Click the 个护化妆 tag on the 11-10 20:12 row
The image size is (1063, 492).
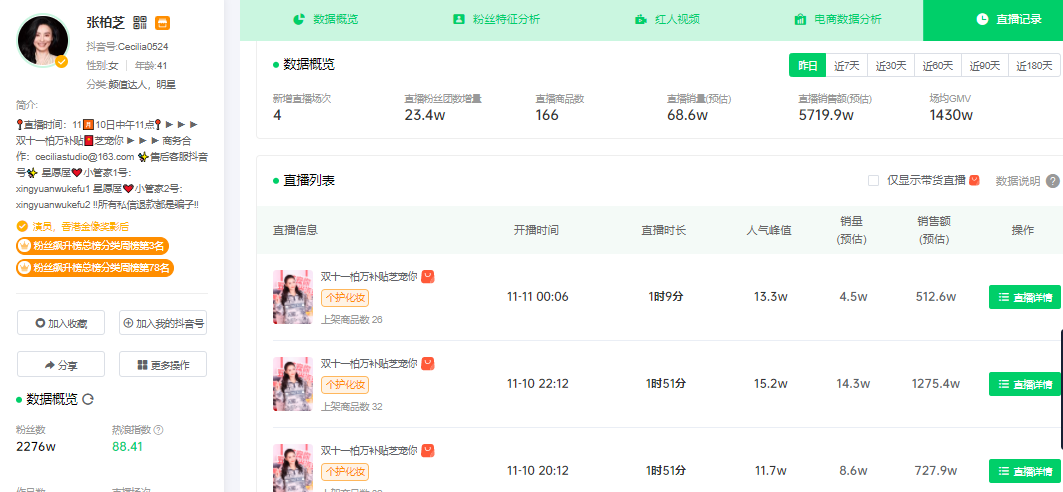pyautogui.click(x=345, y=471)
